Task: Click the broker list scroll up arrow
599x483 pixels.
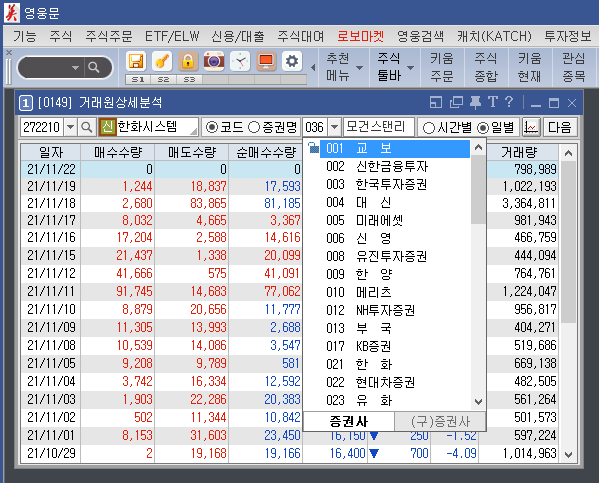Action: tap(478, 147)
